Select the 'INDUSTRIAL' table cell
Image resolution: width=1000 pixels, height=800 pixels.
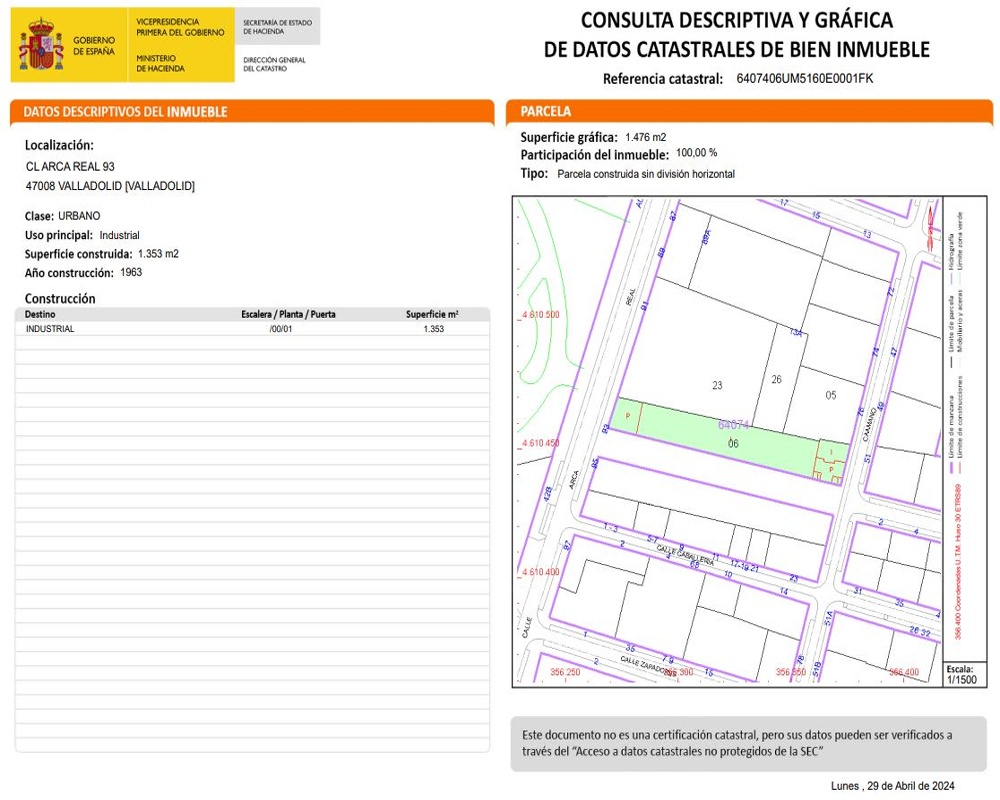point(50,329)
